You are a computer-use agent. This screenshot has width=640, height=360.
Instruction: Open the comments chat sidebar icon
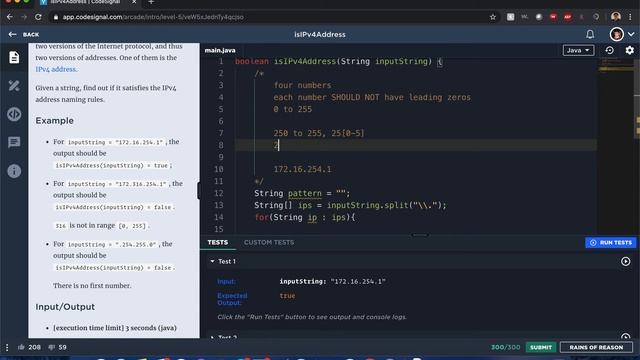tap(14, 142)
